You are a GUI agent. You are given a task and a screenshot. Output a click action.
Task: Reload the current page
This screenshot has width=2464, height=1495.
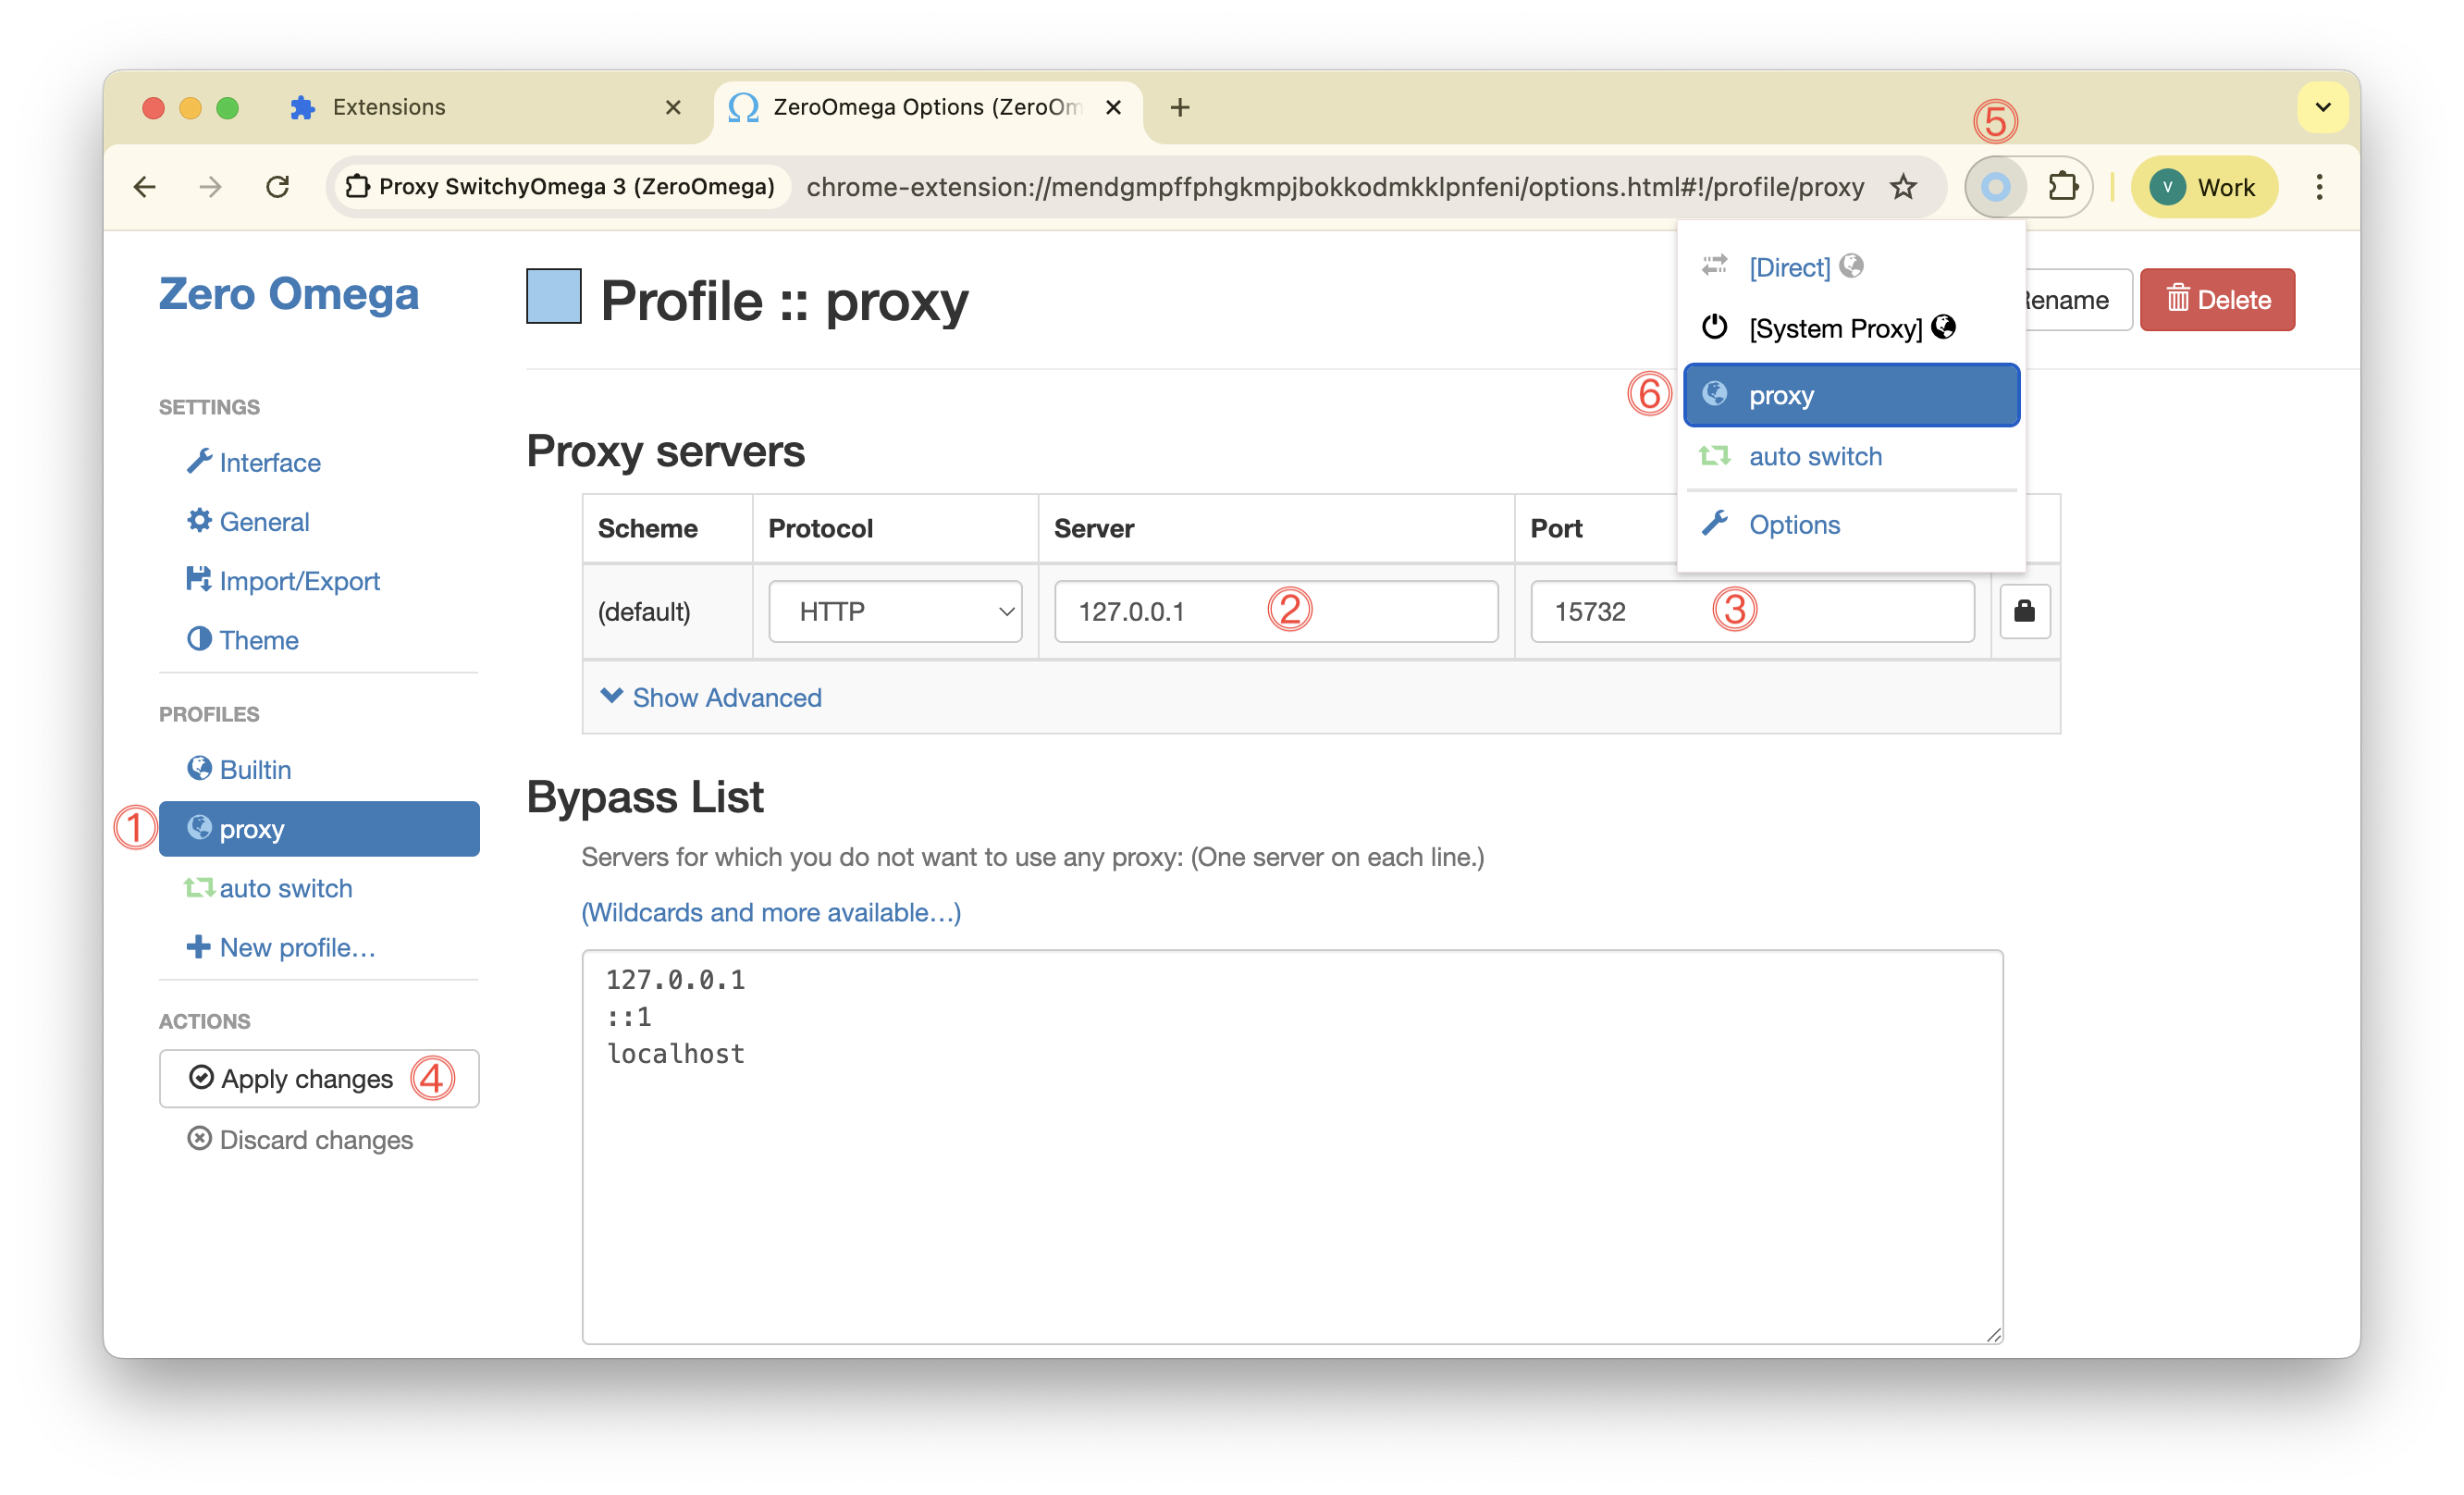[278, 187]
